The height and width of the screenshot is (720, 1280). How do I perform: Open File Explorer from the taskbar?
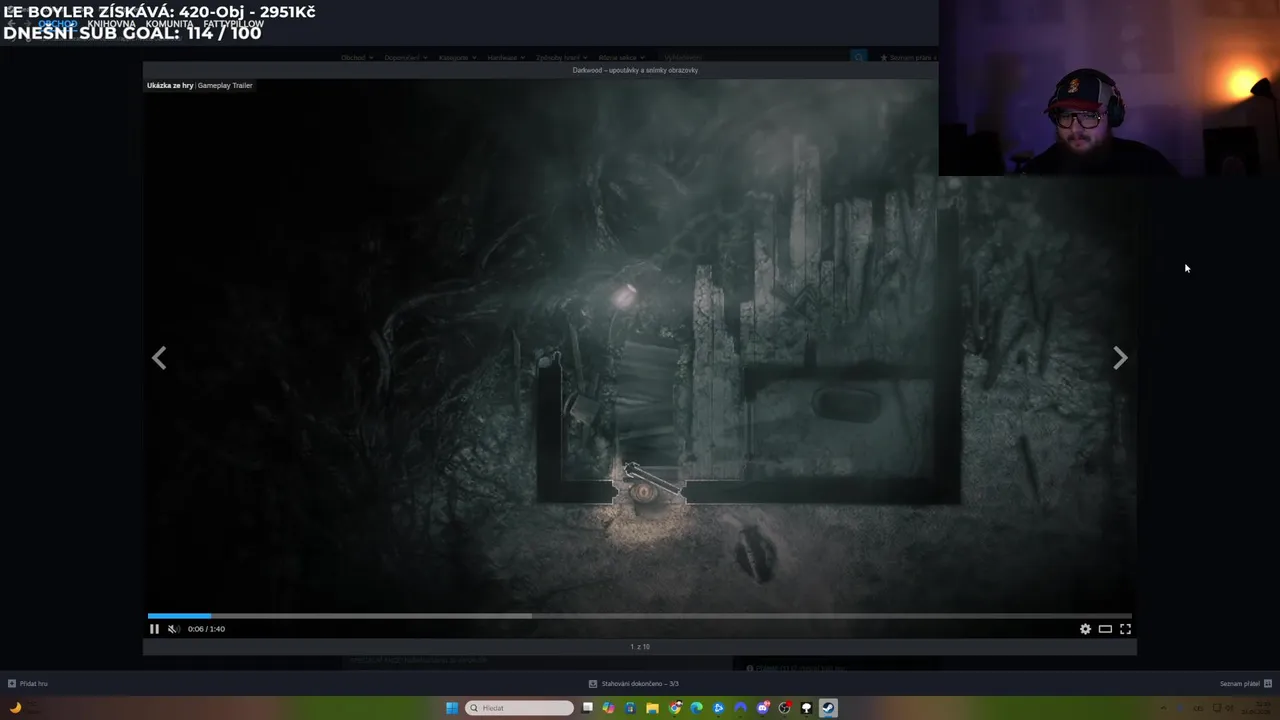pyautogui.click(x=652, y=708)
